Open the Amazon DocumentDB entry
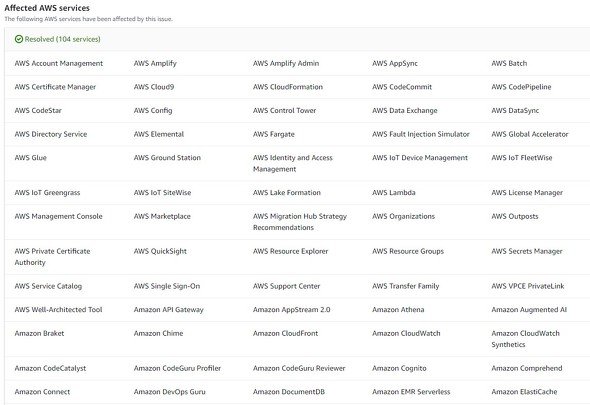The height and width of the screenshot is (405, 590). coord(289,391)
